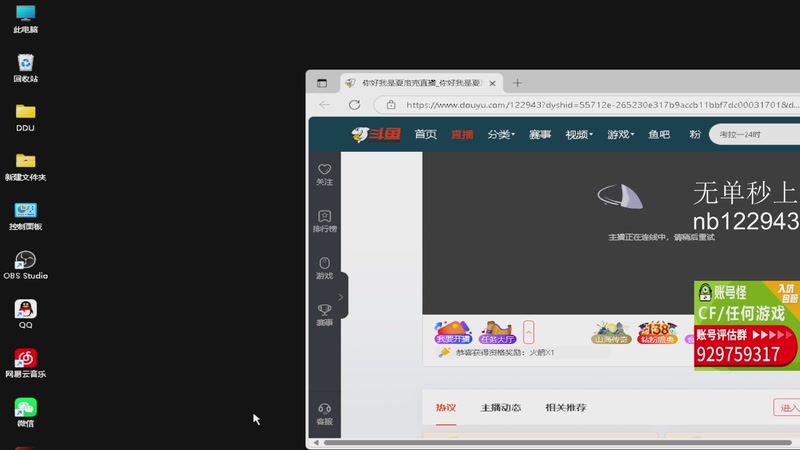Open the 钻粉盛典 promotion icon
This screenshot has width=800, height=450.
657,332
